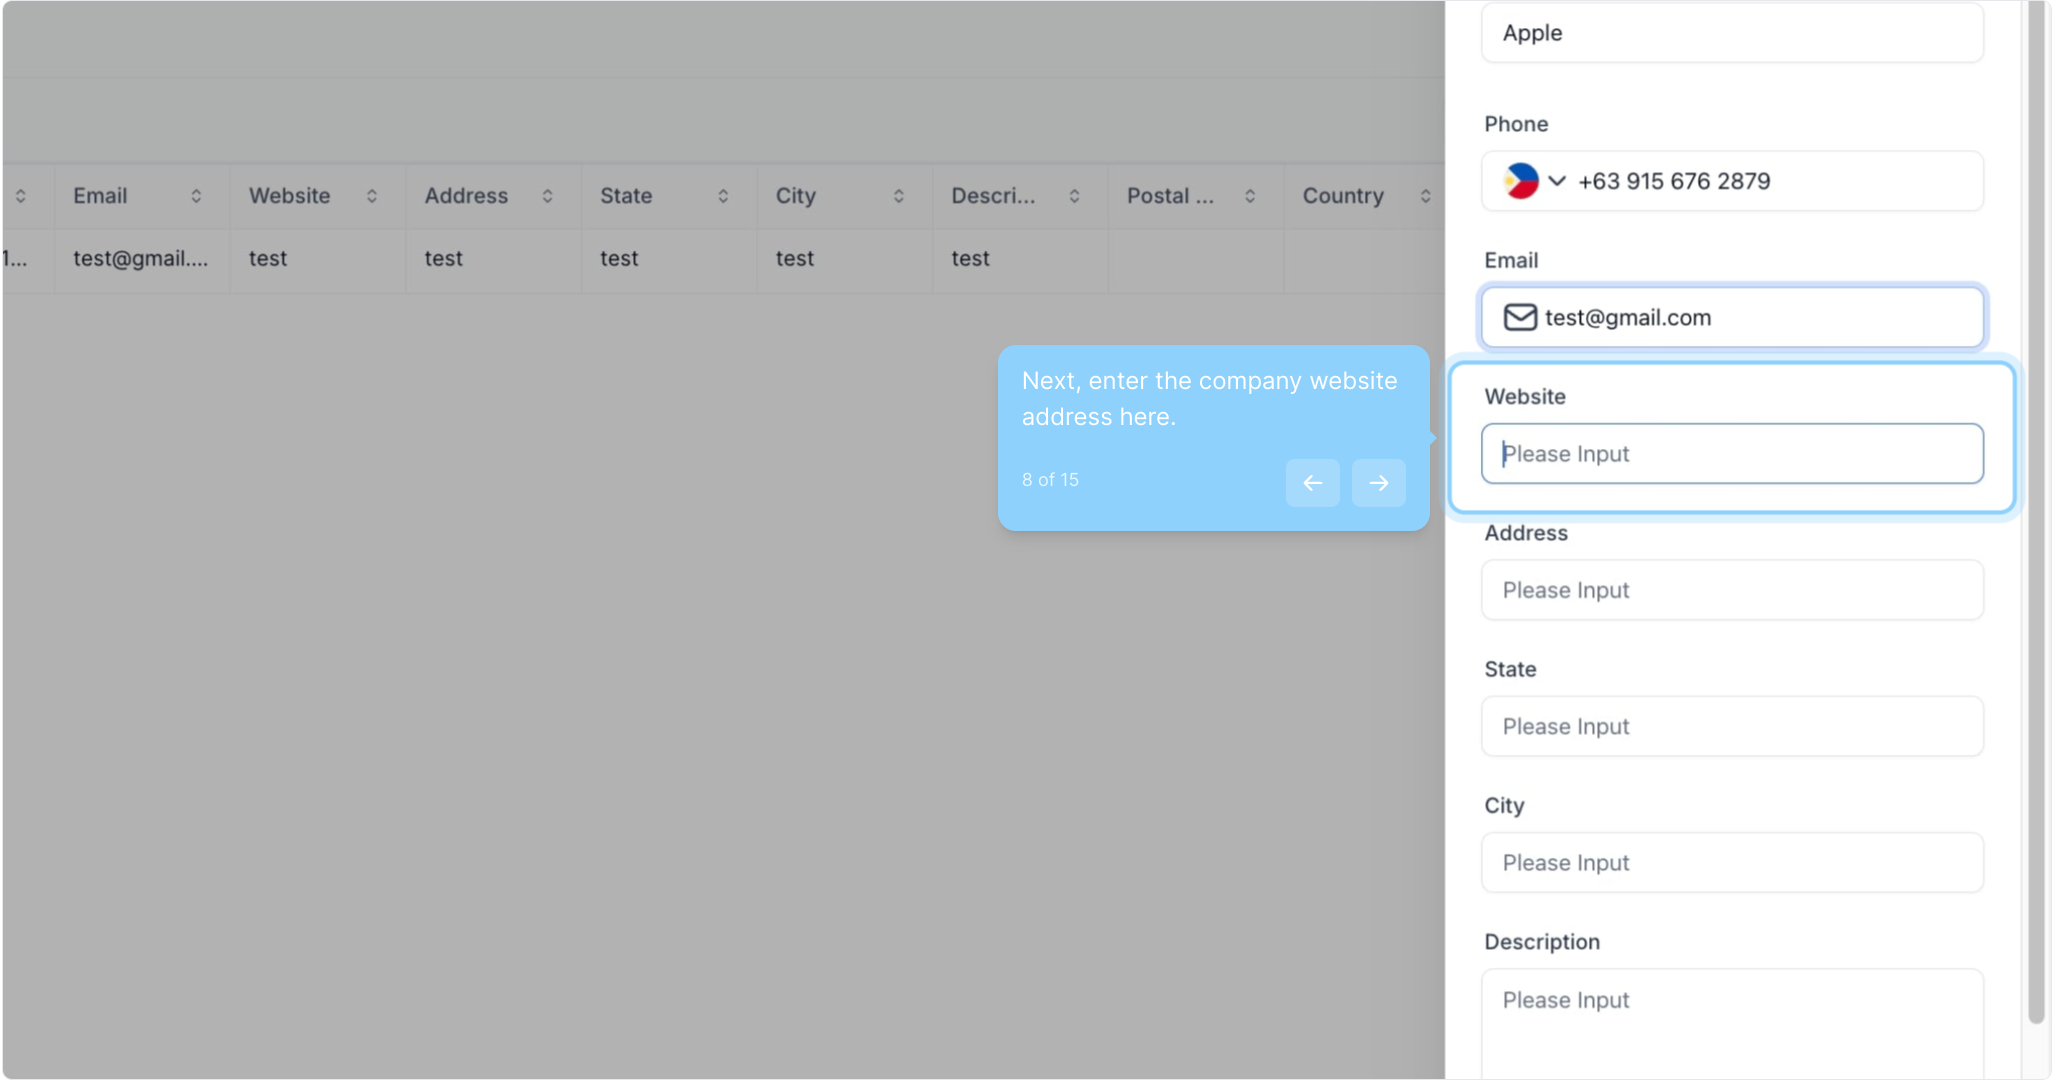Viewport: 2054px width, 1080px height.
Task: Sort by the Address column
Action: 547,196
